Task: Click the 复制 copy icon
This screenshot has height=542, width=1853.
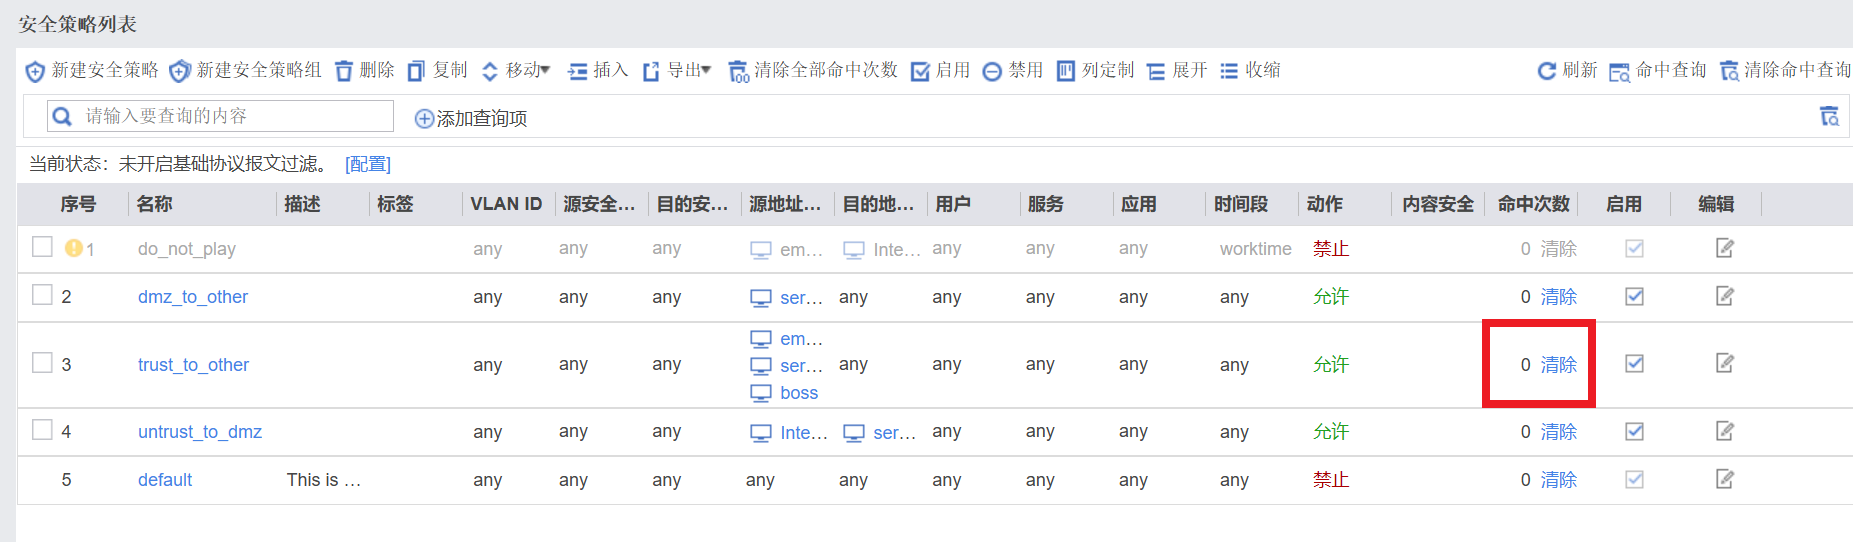Action: (417, 71)
